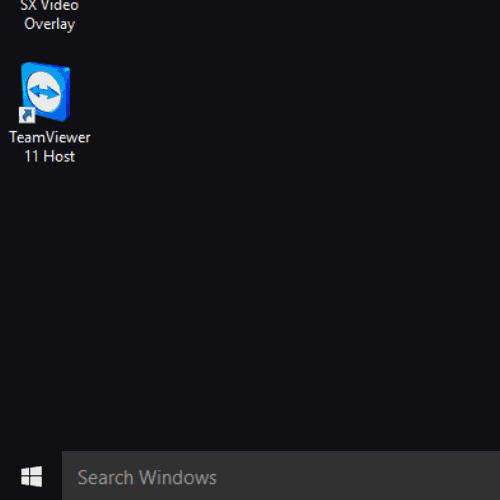
Task: Click the Windows logo in taskbar
Action: pyautogui.click(x=31, y=476)
